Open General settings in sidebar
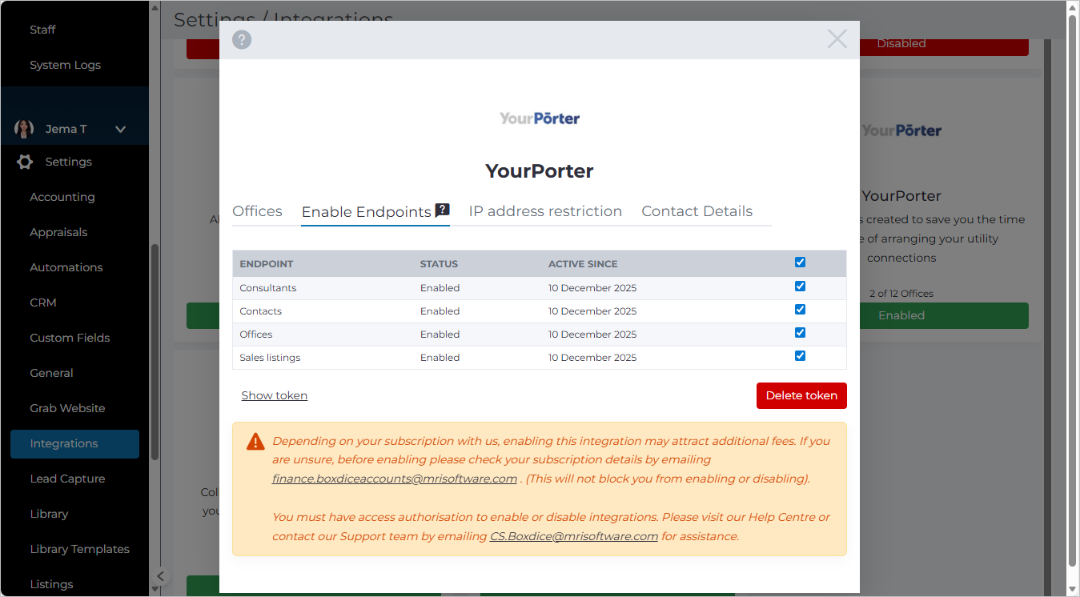Viewport: 1080px width, 597px height. point(51,373)
